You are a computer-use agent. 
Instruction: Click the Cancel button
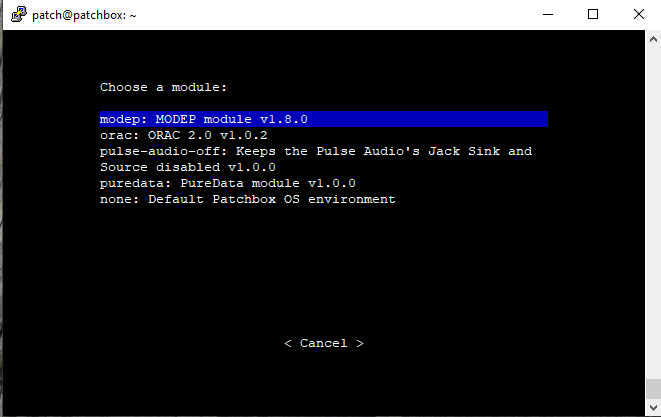pos(324,343)
